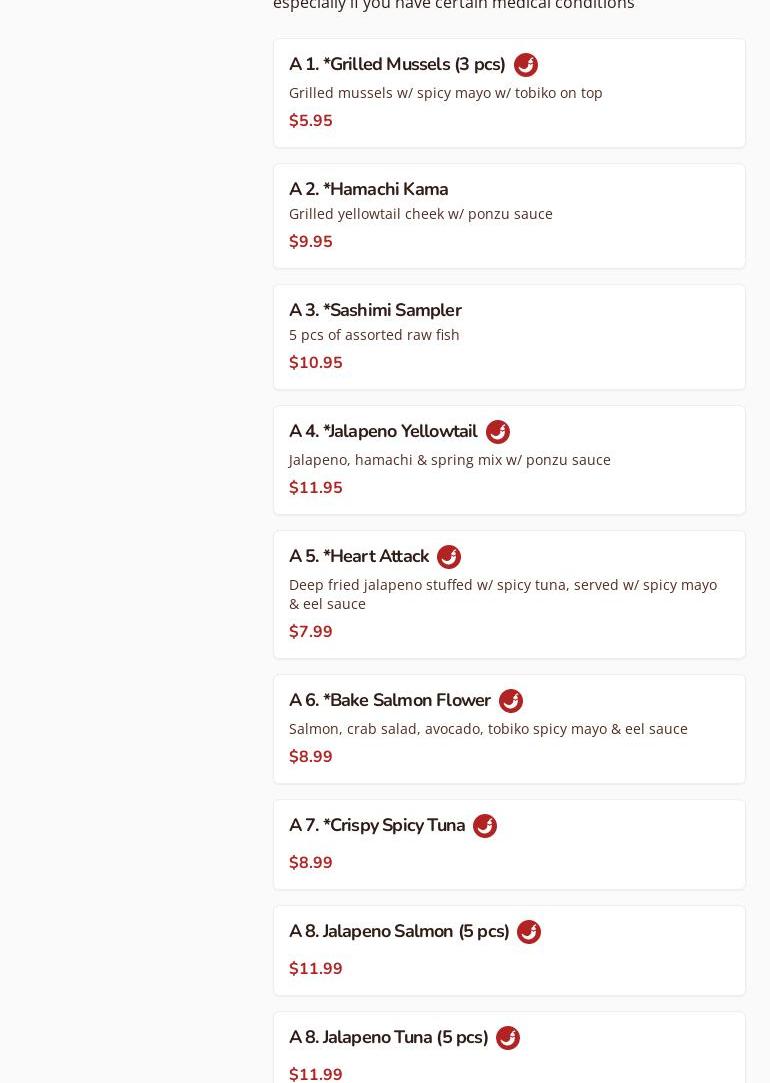Select A 2. Hamachi Kama title
Image resolution: width=770 pixels, height=1083 pixels.
pyautogui.click(x=368, y=189)
